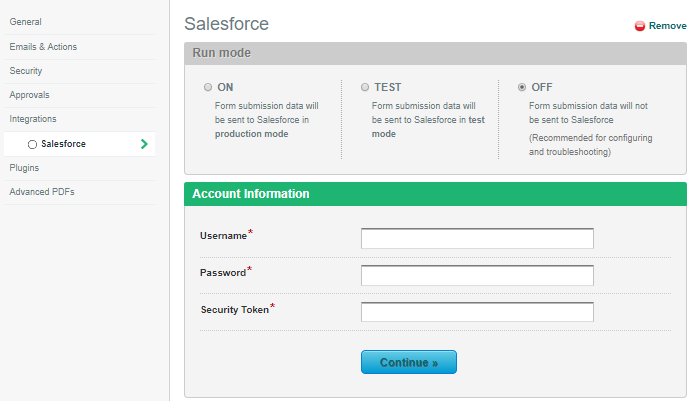Click the Account Information header bar

[x=435, y=194]
